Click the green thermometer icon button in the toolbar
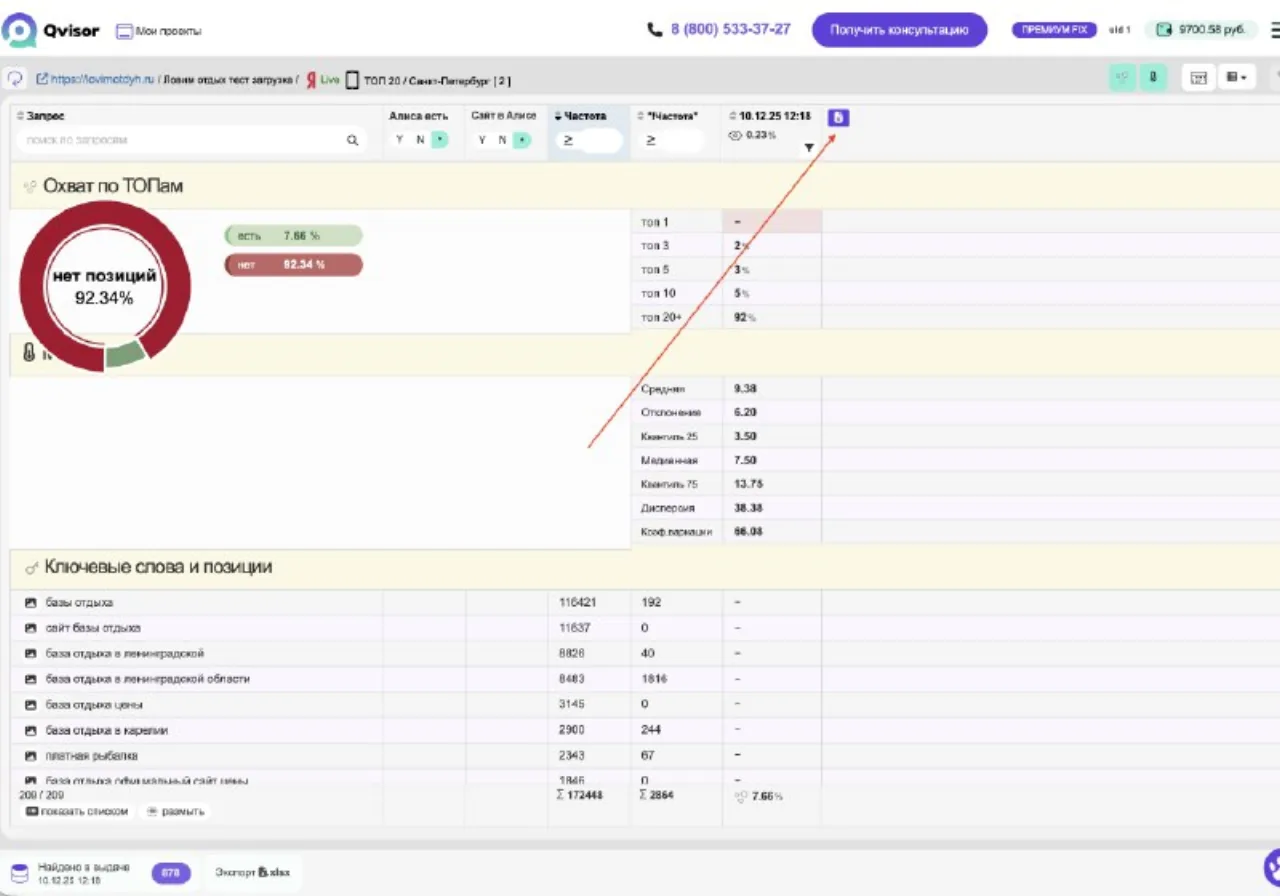 coord(1153,77)
